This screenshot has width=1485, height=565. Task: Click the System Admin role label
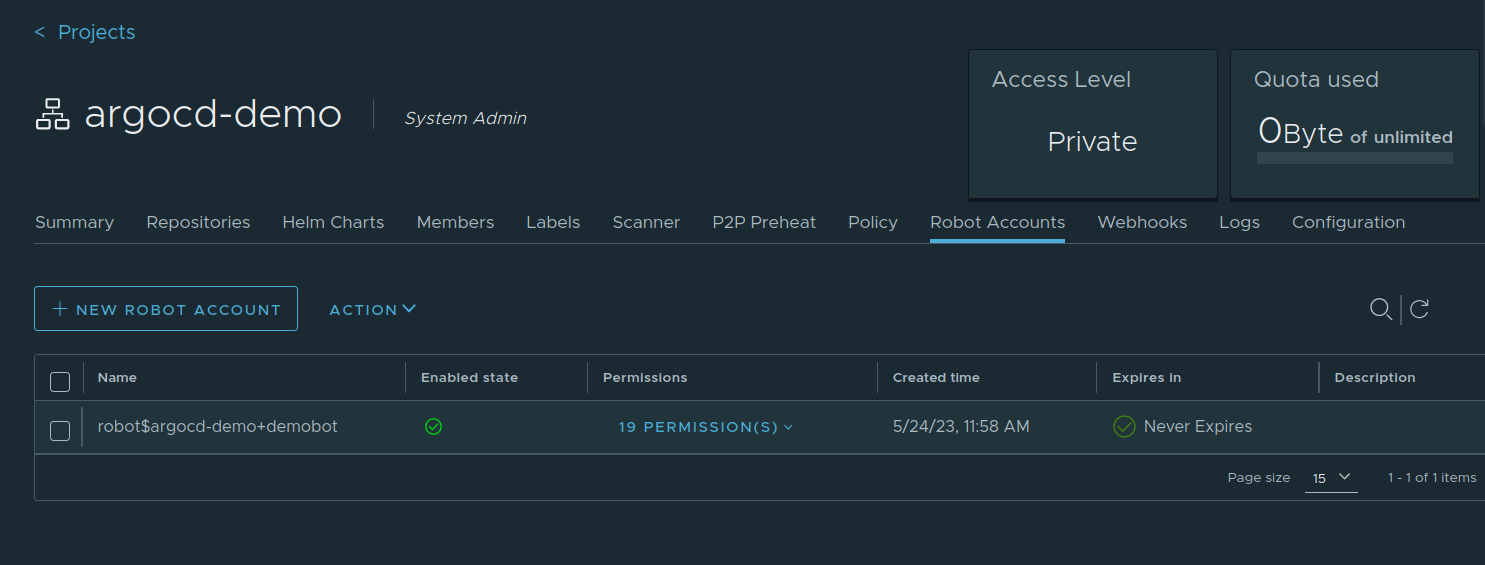point(465,118)
